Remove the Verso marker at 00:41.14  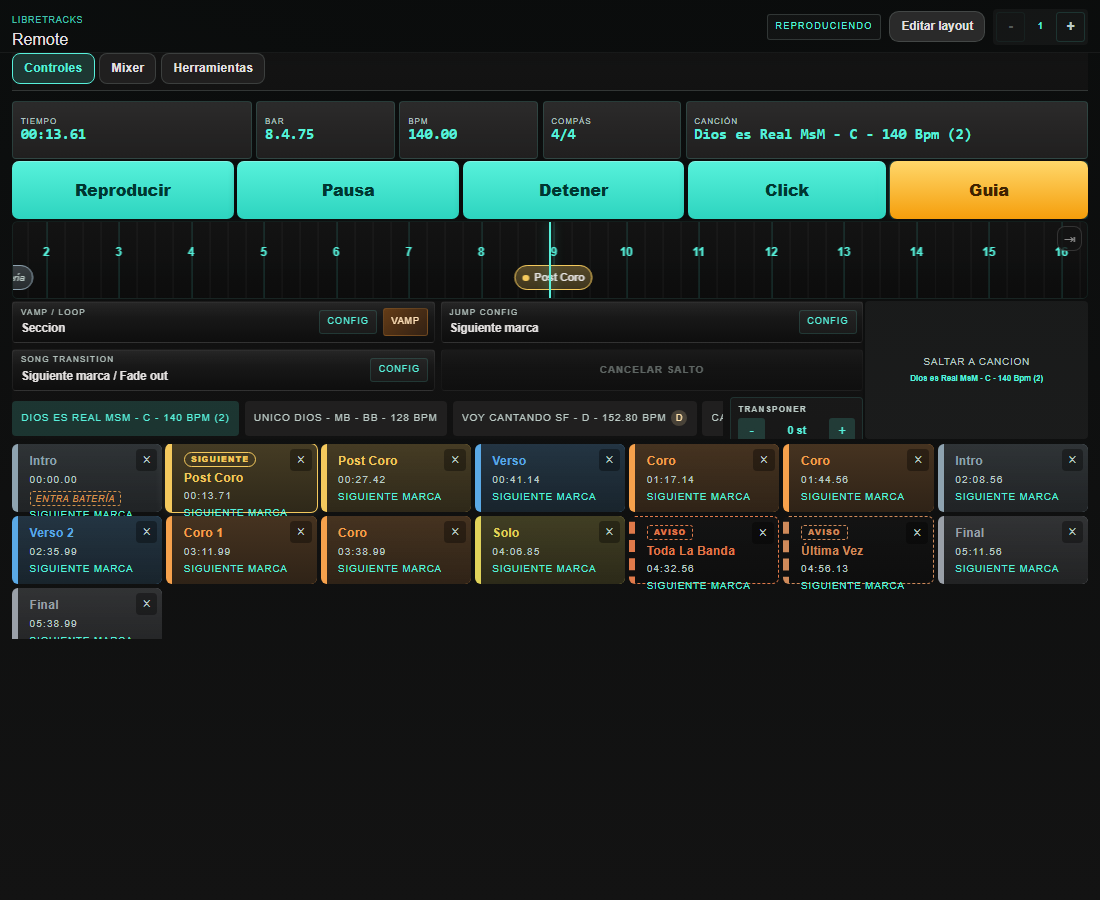coord(610,460)
